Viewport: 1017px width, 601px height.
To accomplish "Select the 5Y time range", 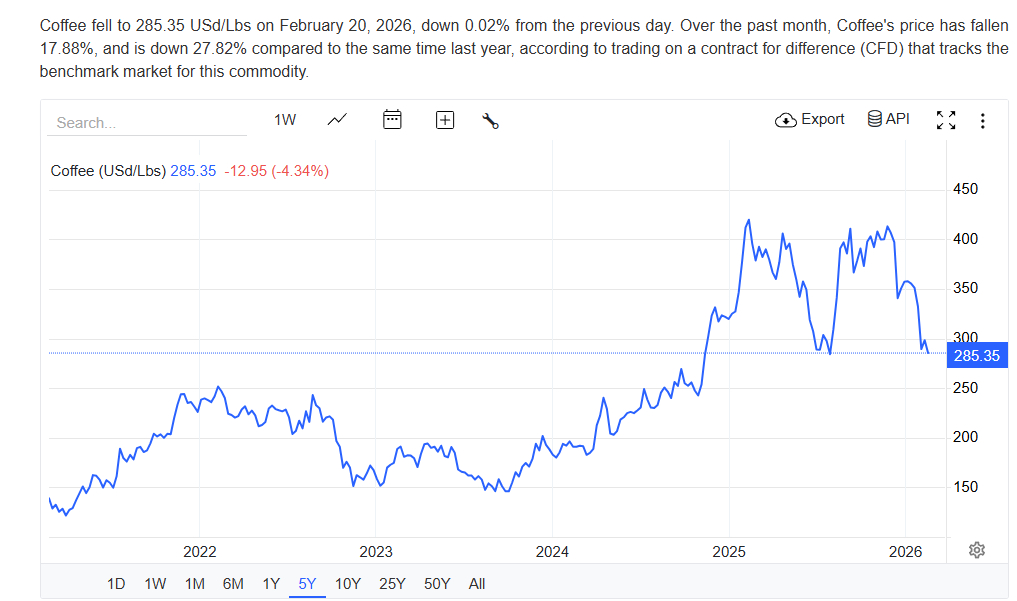I will pos(307,584).
